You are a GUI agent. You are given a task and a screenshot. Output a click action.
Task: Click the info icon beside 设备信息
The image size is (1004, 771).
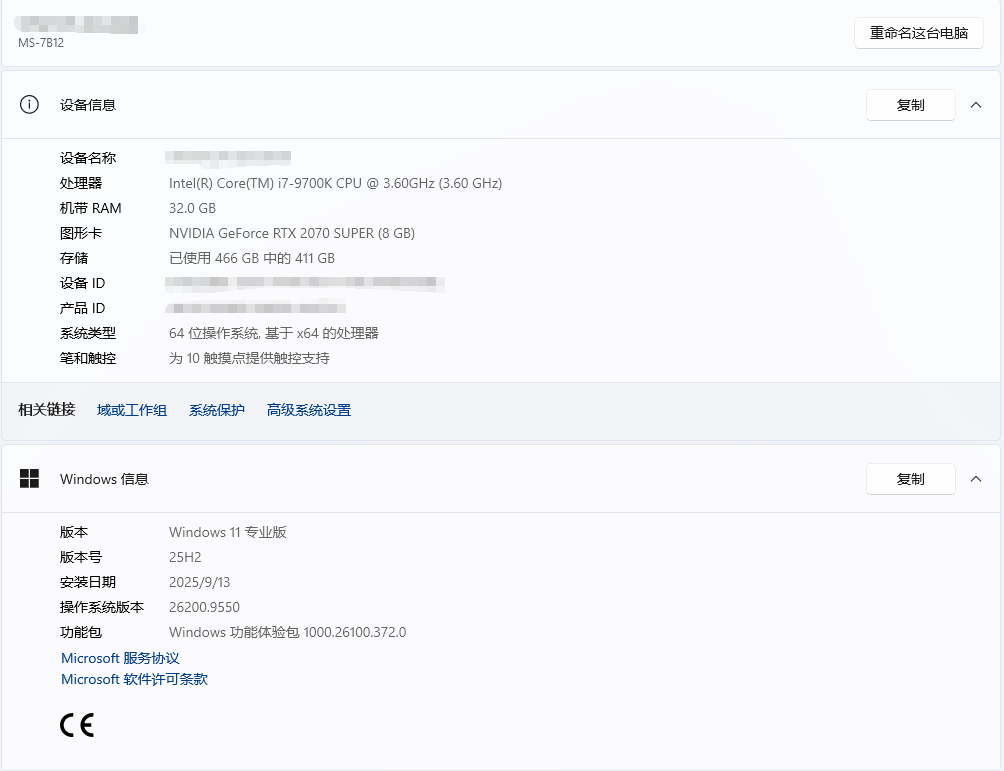[29, 104]
